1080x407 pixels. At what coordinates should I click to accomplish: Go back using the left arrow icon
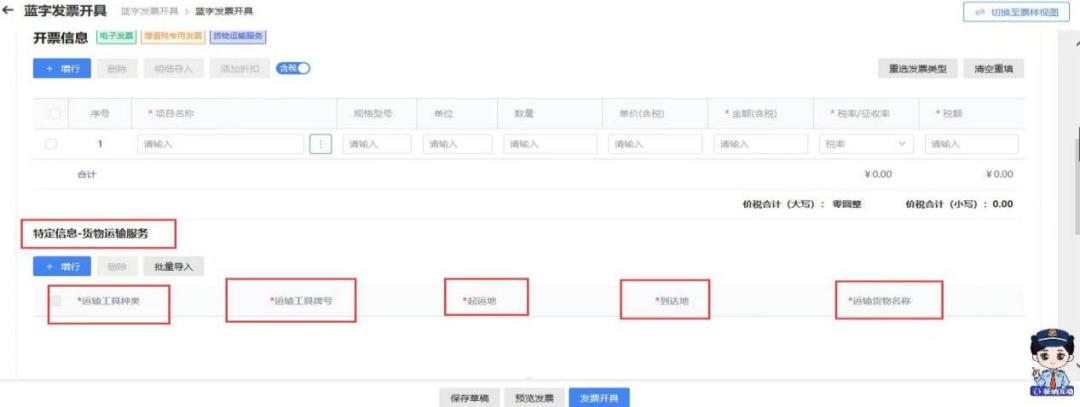(8, 12)
